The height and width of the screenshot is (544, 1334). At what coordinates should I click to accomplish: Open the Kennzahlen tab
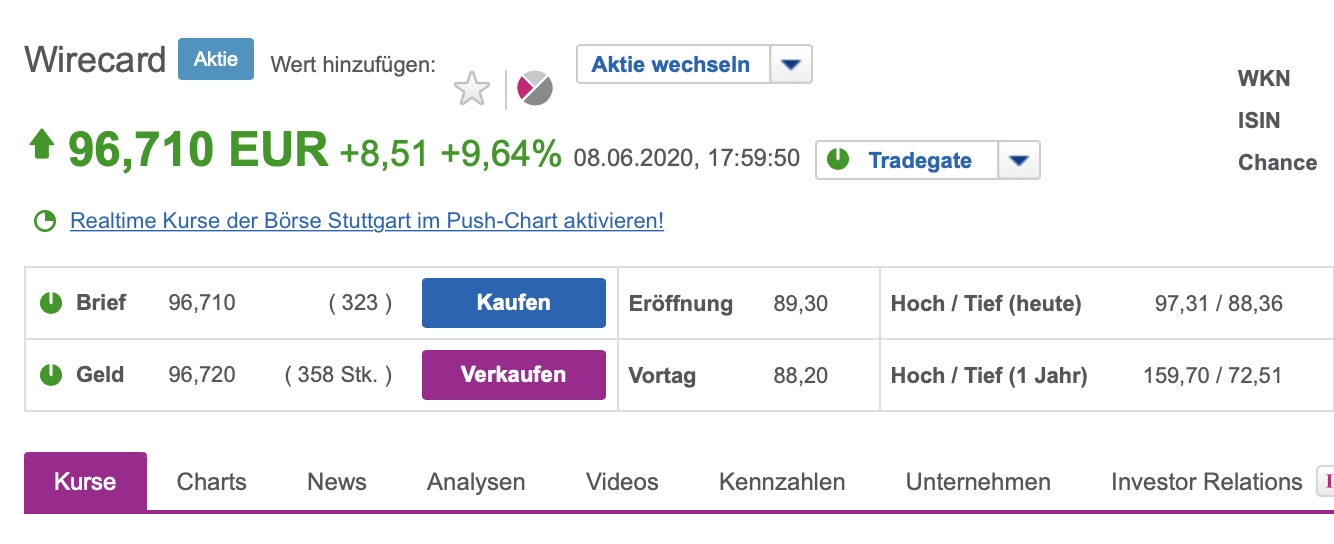pyautogui.click(x=782, y=482)
